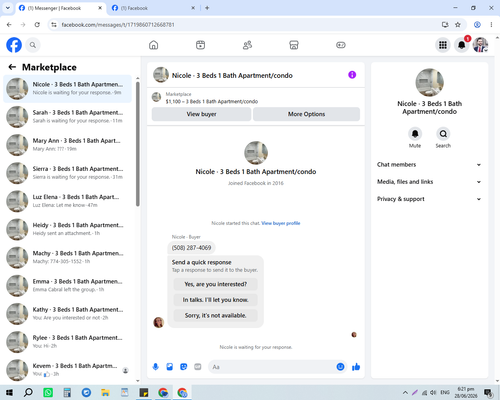Viewport: 500px width, 400px height.
Task: Reload the page
Action: point(37,25)
